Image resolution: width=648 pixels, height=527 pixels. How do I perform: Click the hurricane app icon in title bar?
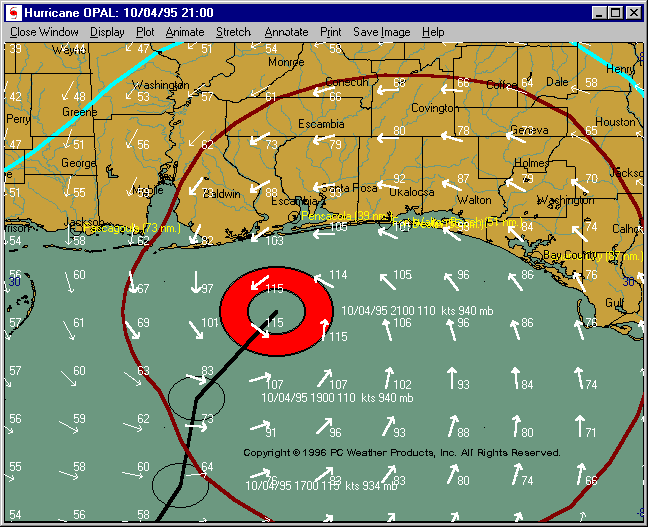[x=14, y=13]
